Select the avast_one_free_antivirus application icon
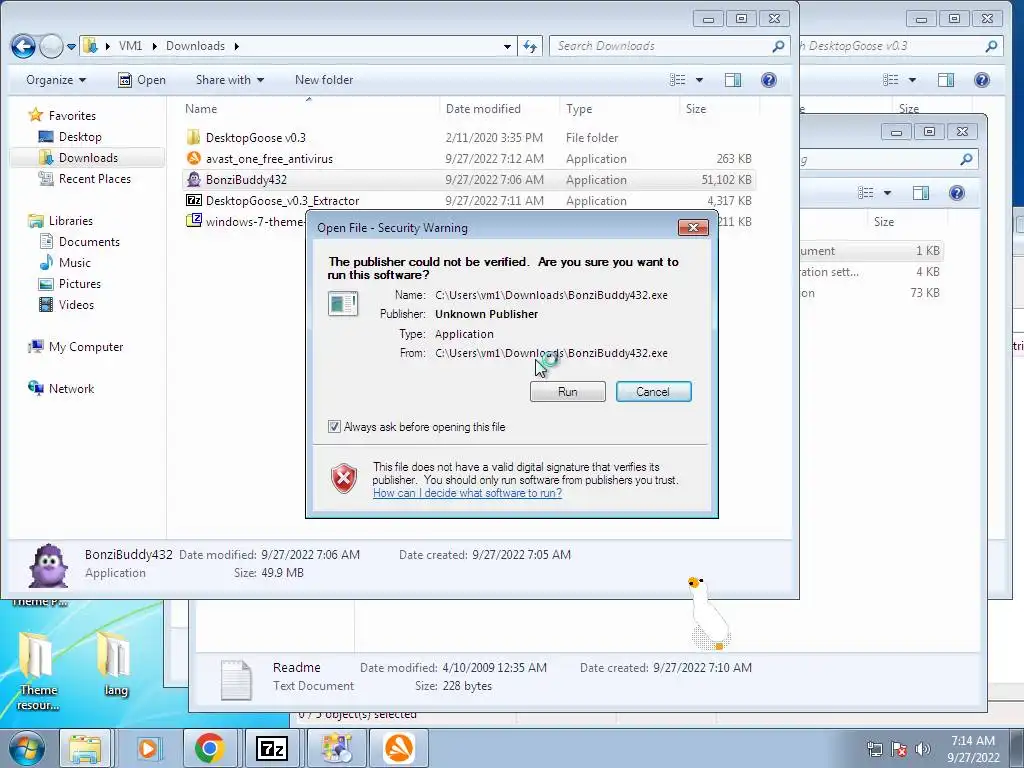Screen dimensions: 1024x768 pyautogui.click(x=193, y=158)
